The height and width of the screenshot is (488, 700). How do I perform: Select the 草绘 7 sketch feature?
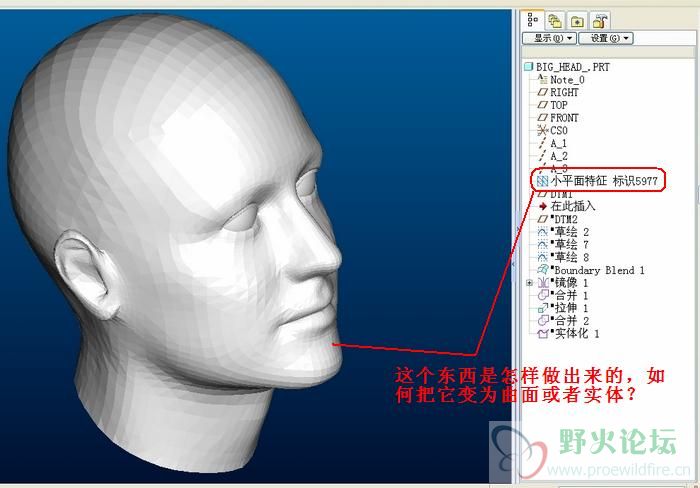click(x=563, y=245)
